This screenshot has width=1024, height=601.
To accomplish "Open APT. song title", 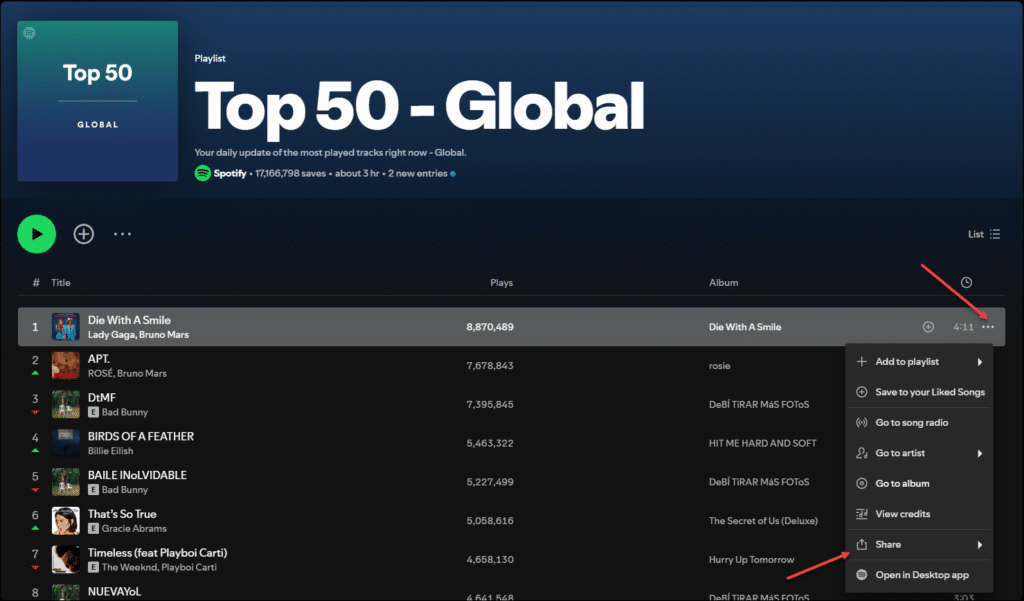I will (x=99, y=359).
